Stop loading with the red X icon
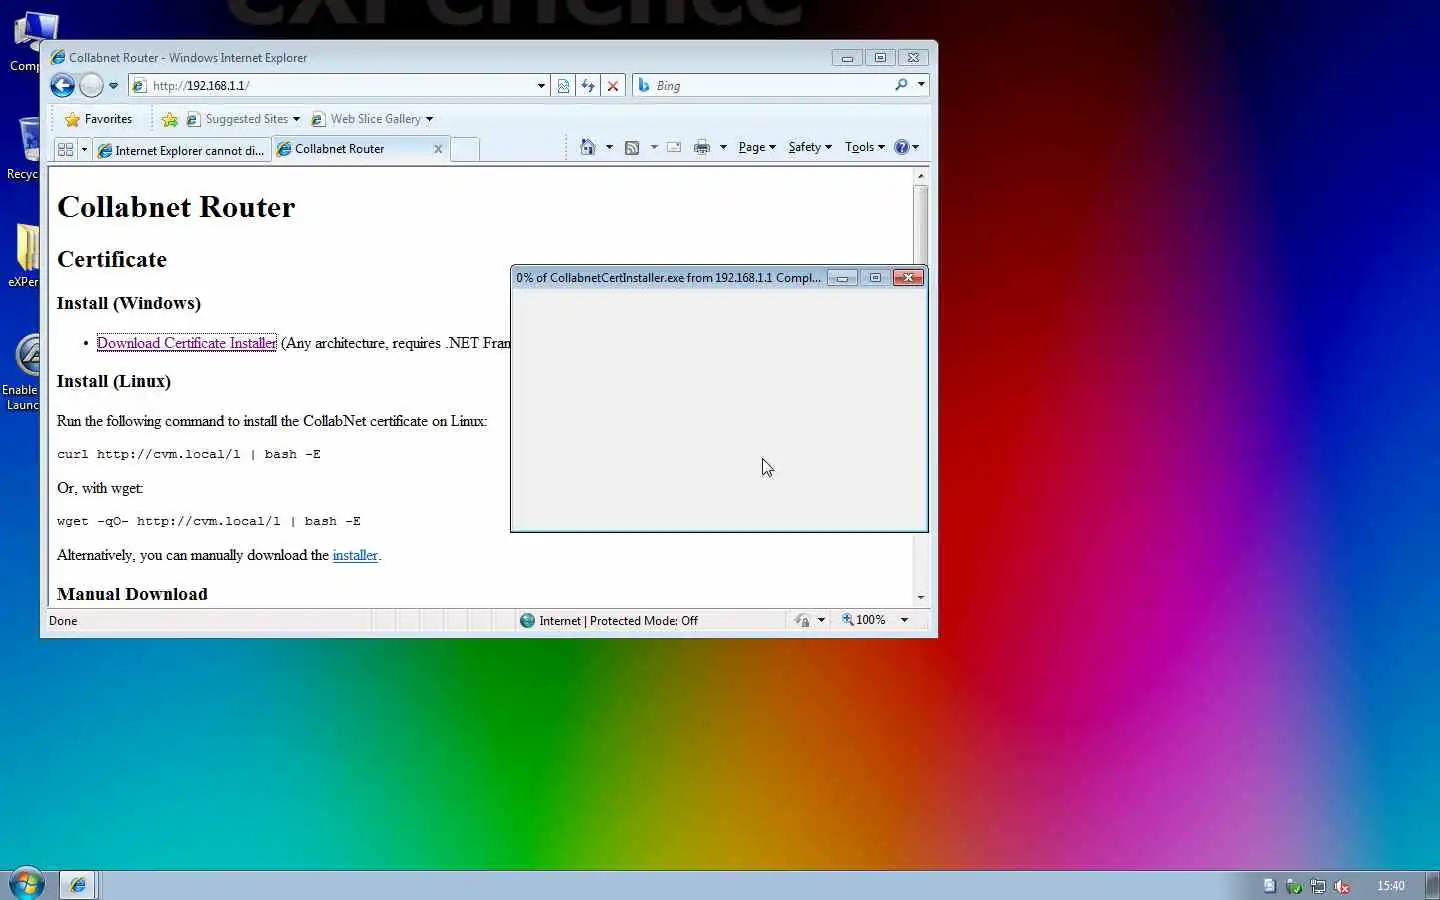 point(613,86)
